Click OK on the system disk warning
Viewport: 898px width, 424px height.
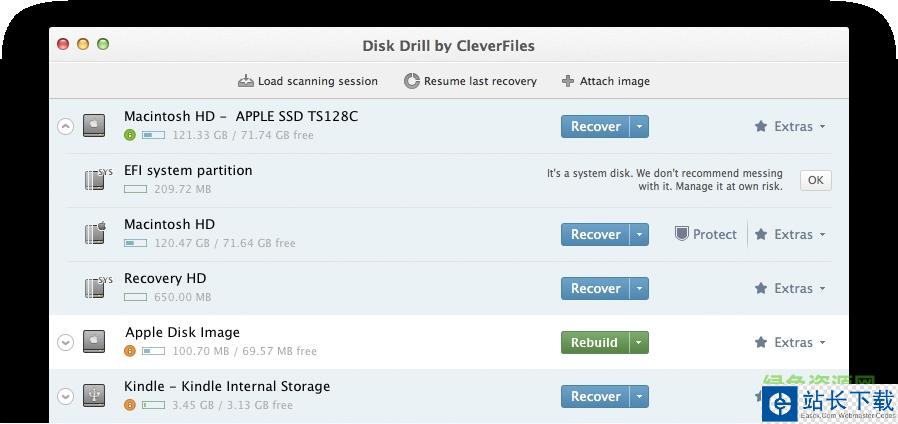815,180
